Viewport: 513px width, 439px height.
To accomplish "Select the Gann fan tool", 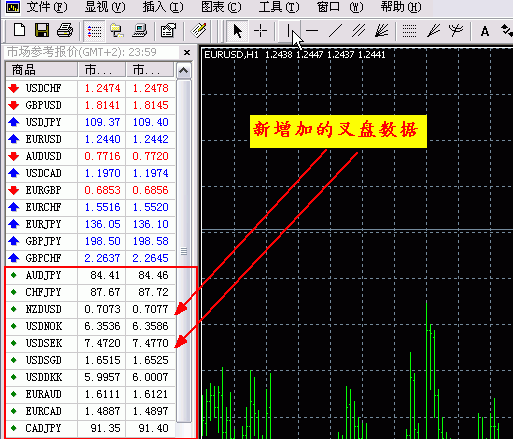I will (x=382, y=31).
